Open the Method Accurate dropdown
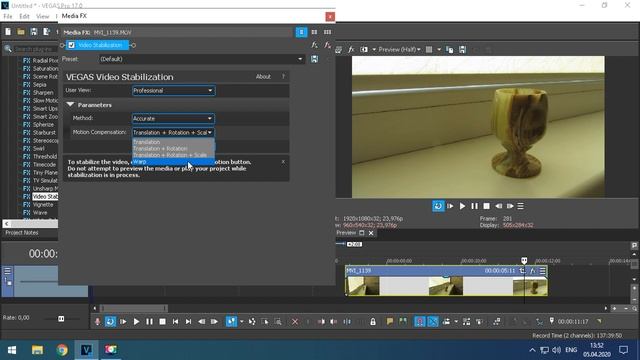640x360 pixels. 173,118
